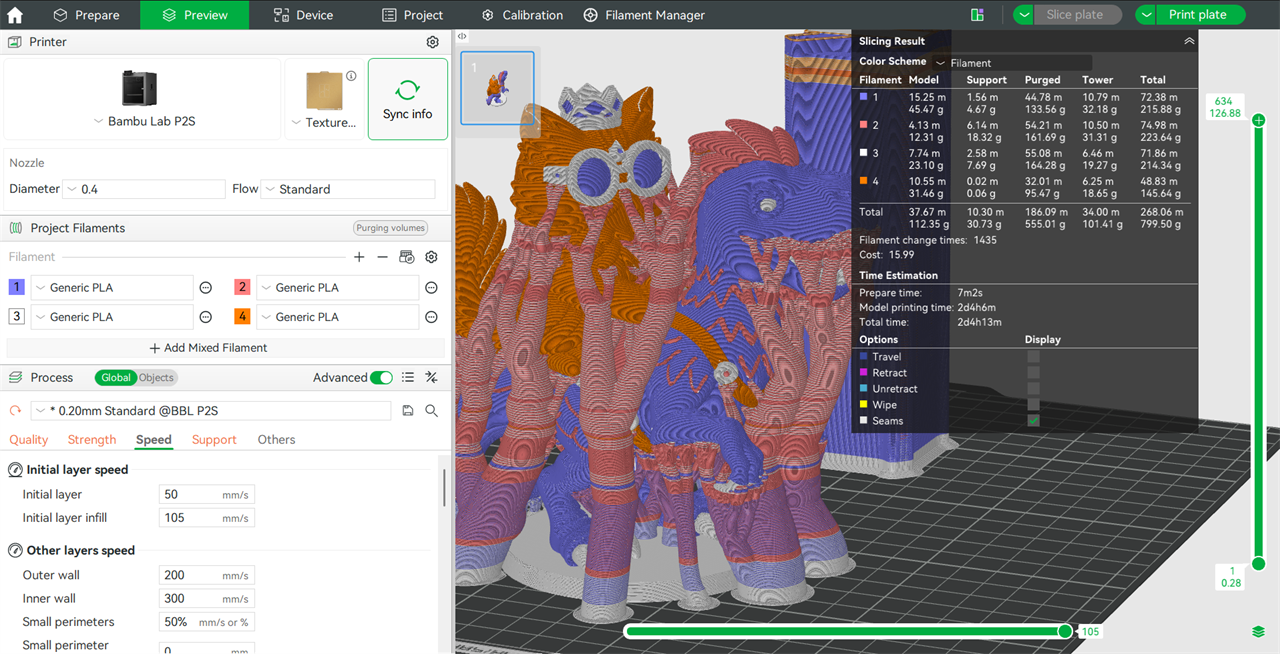Open the nozzle Diameter dropdown
The width and height of the screenshot is (1280, 654).
[x=144, y=189]
